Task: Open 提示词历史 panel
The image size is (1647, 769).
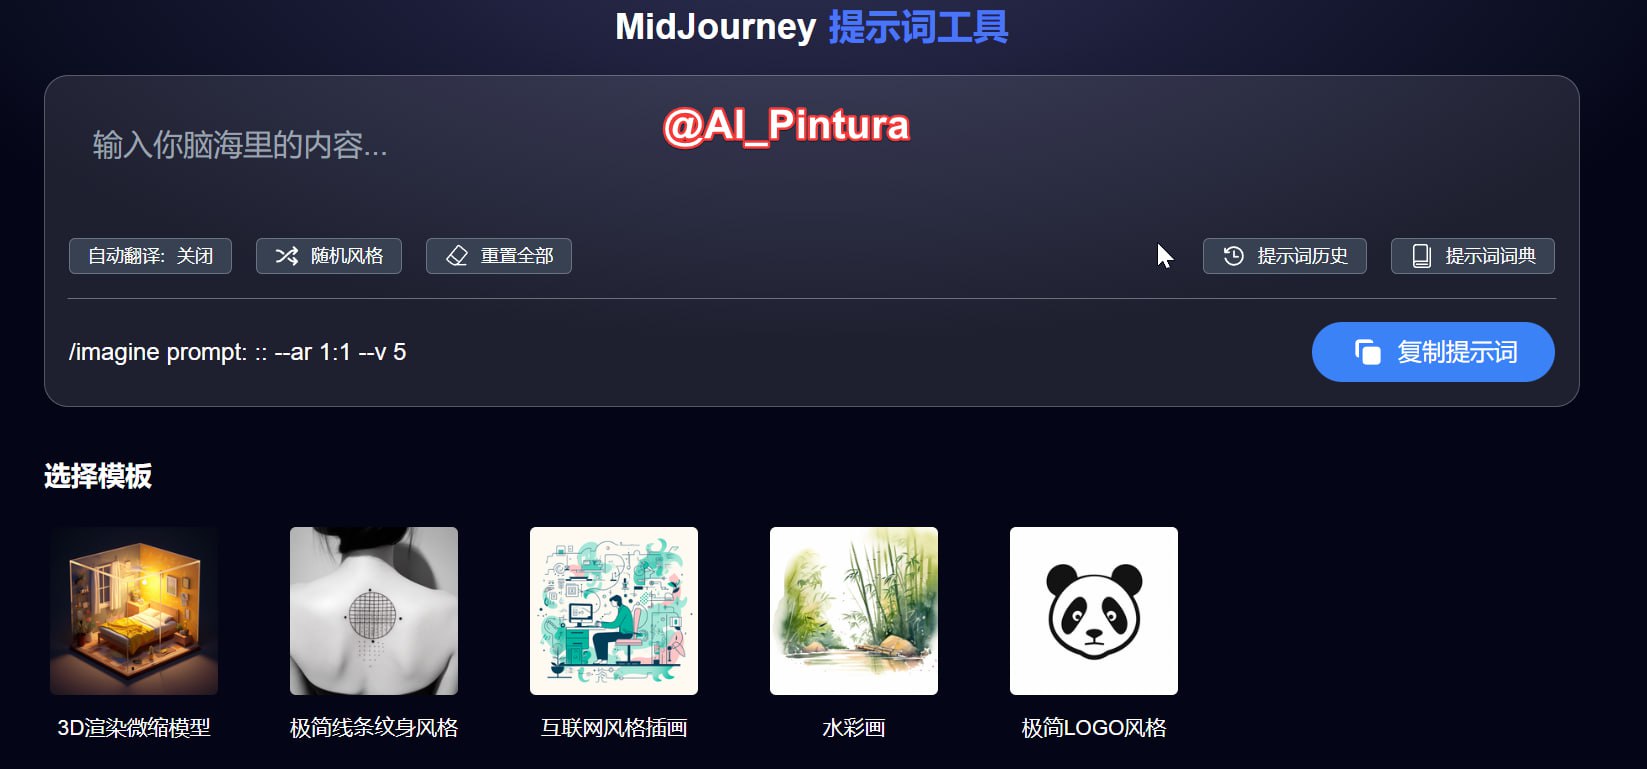Action: (x=1285, y=256)
